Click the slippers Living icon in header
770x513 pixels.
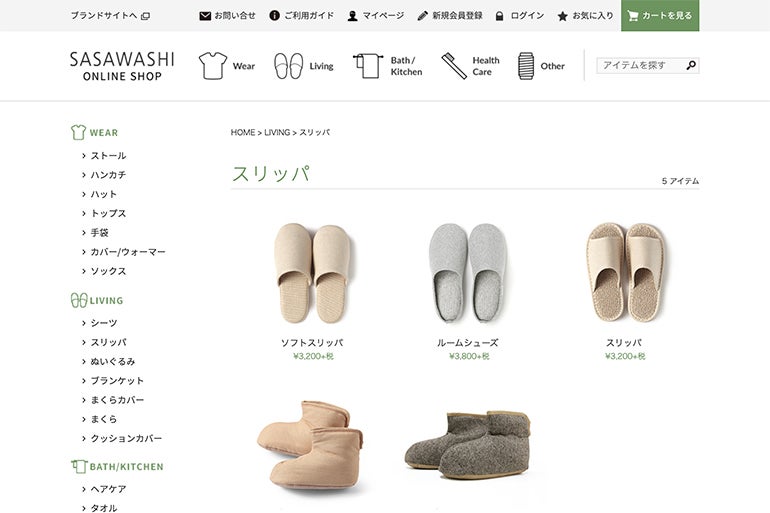coord(288,66)
